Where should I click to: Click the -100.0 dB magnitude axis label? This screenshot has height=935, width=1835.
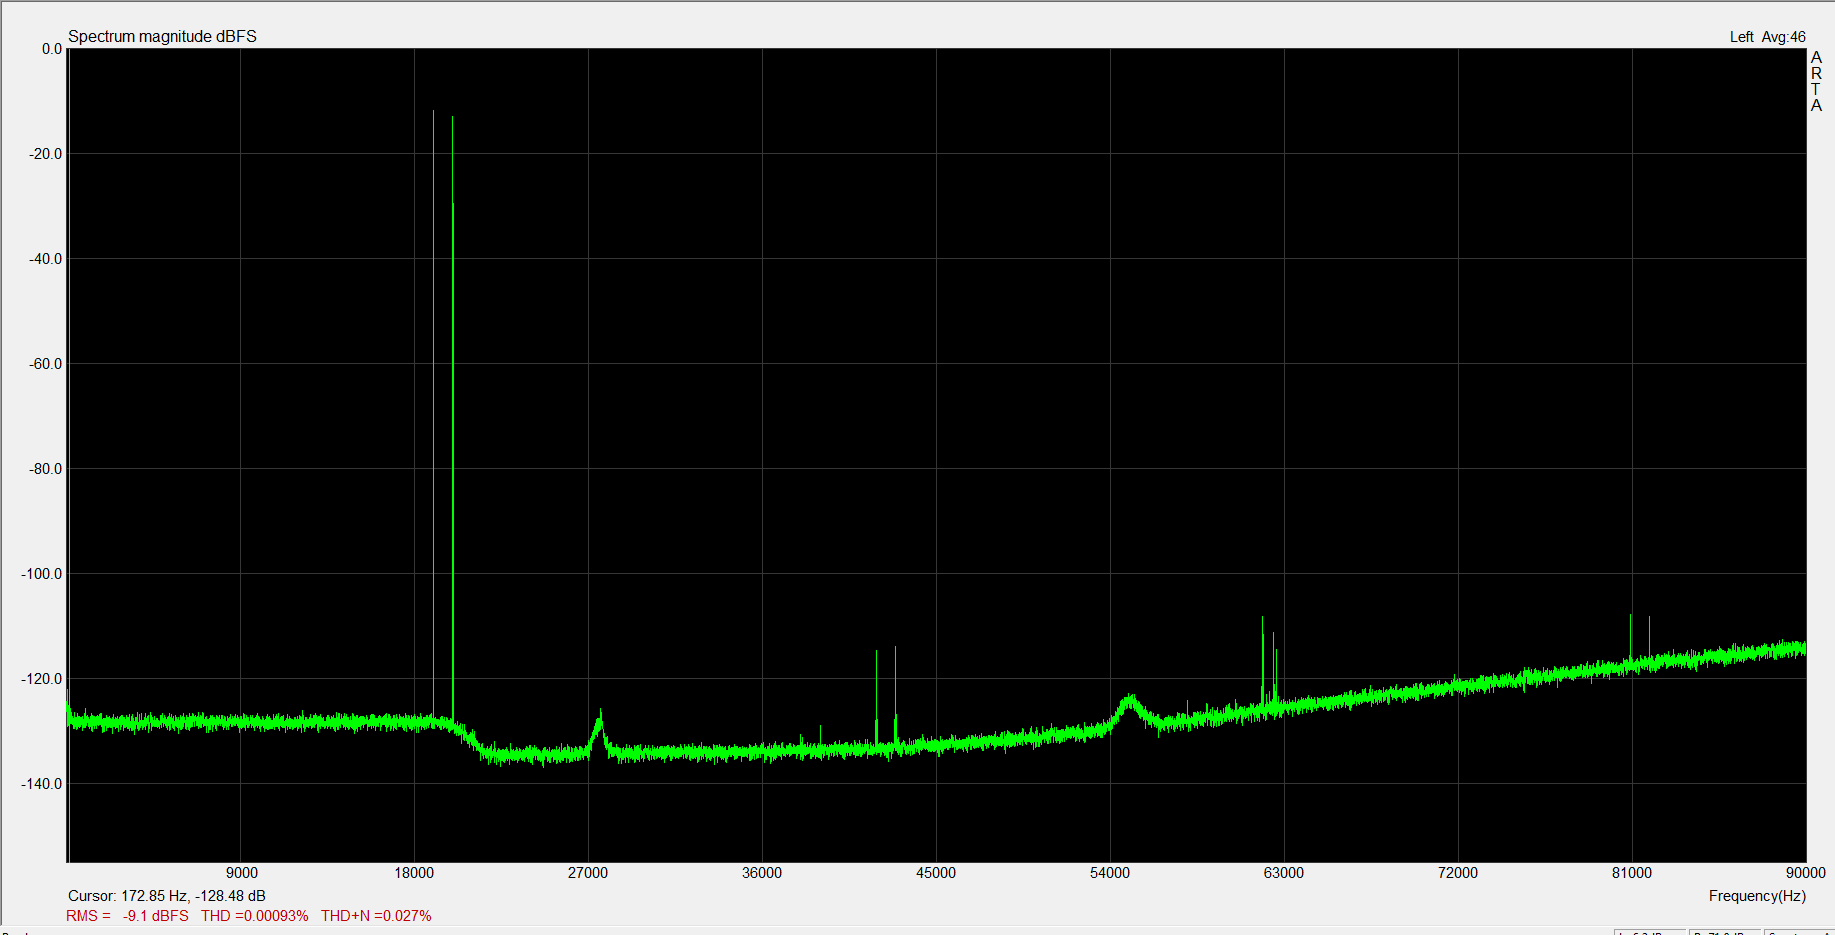(42, 574)
